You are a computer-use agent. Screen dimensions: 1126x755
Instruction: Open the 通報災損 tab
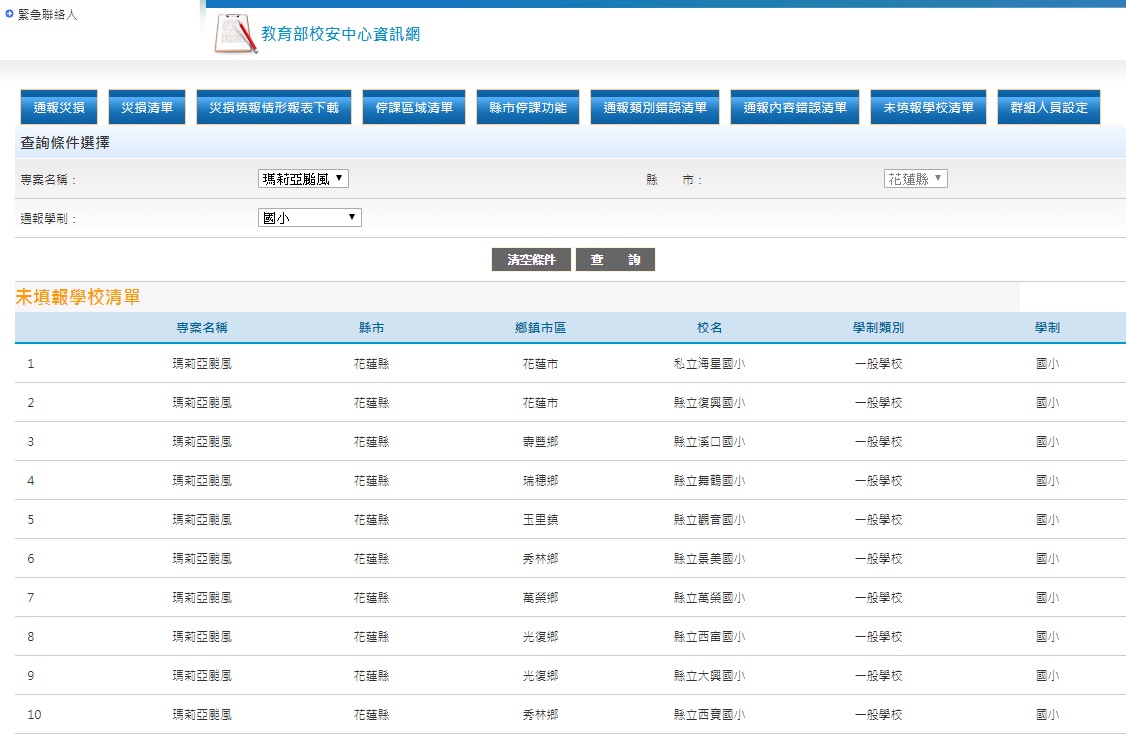pyautogui.click(x=59, y=108)
